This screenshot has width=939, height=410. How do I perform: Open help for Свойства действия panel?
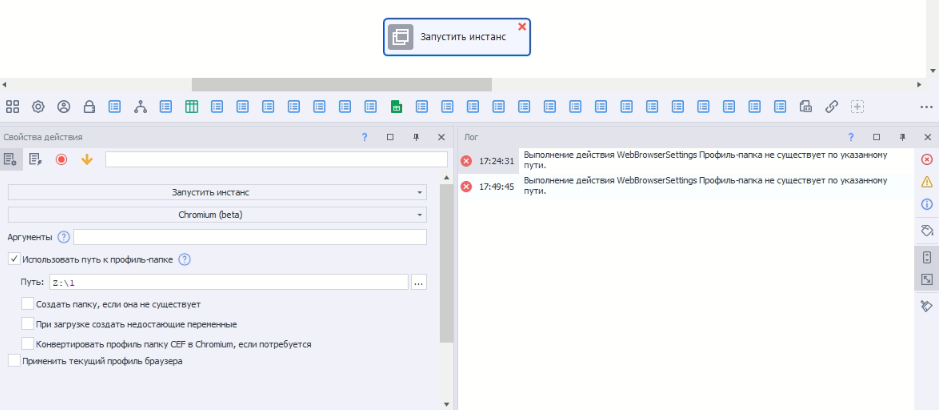[364, 137]
